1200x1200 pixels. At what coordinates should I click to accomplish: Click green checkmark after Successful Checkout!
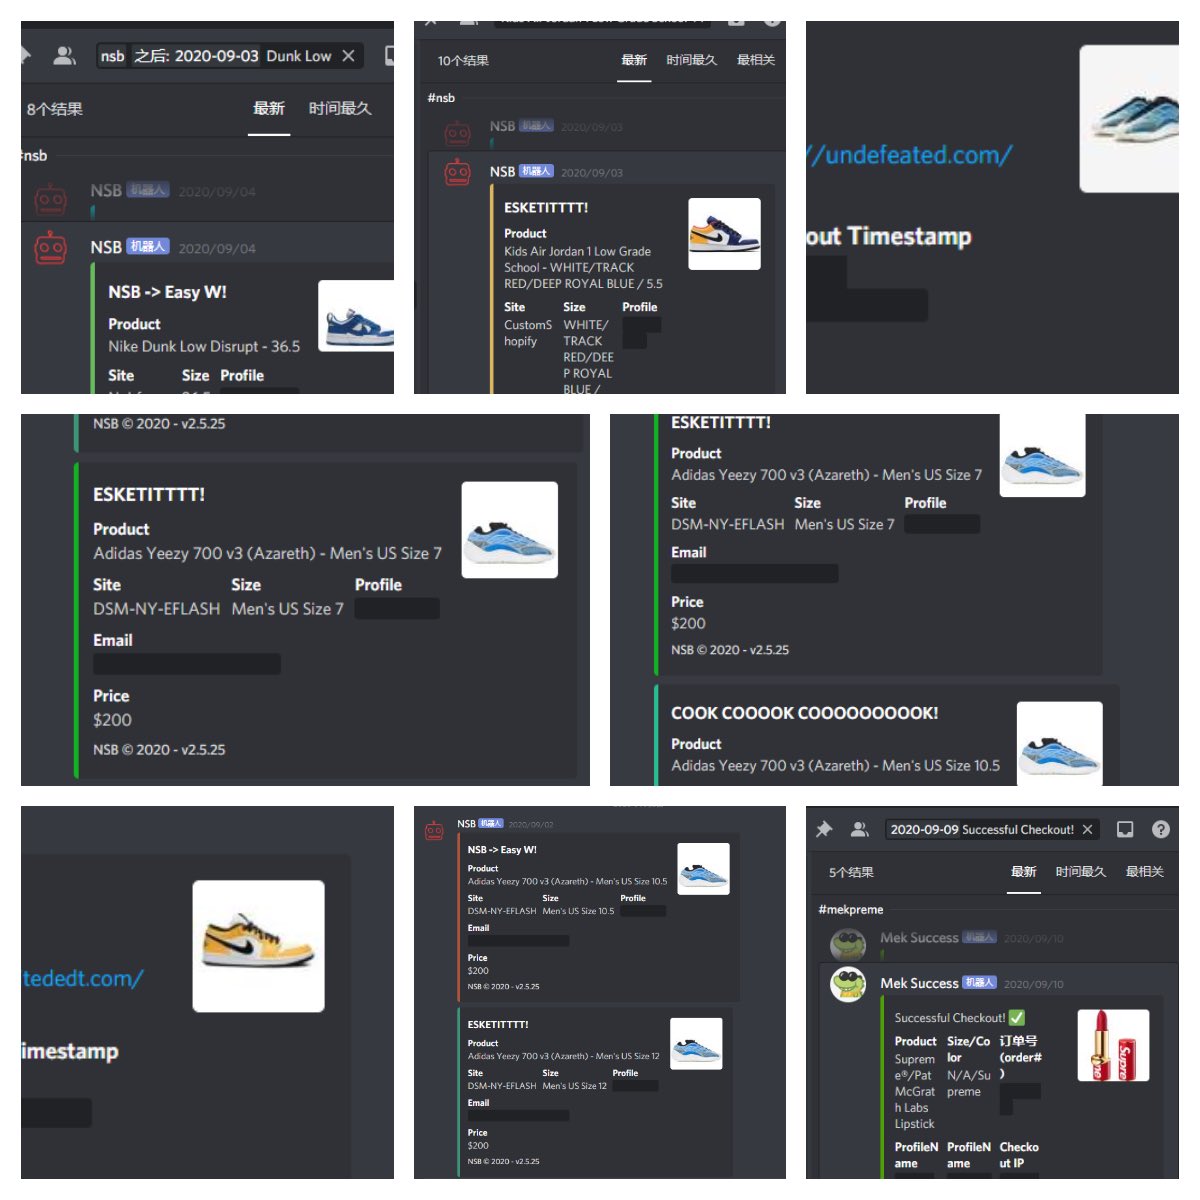coord(1017,1018)
